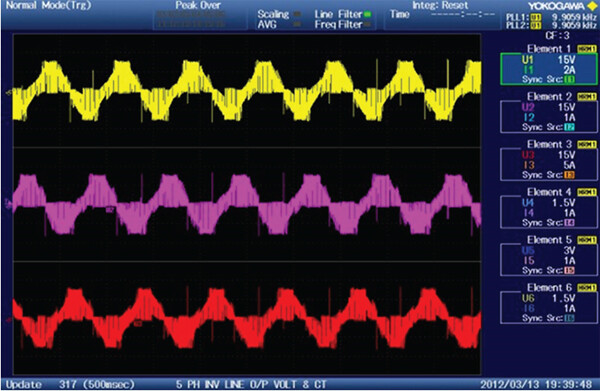Click the Element 2 HRM1 badge
This screenshot has height=391, width=600.
point(587,97)
